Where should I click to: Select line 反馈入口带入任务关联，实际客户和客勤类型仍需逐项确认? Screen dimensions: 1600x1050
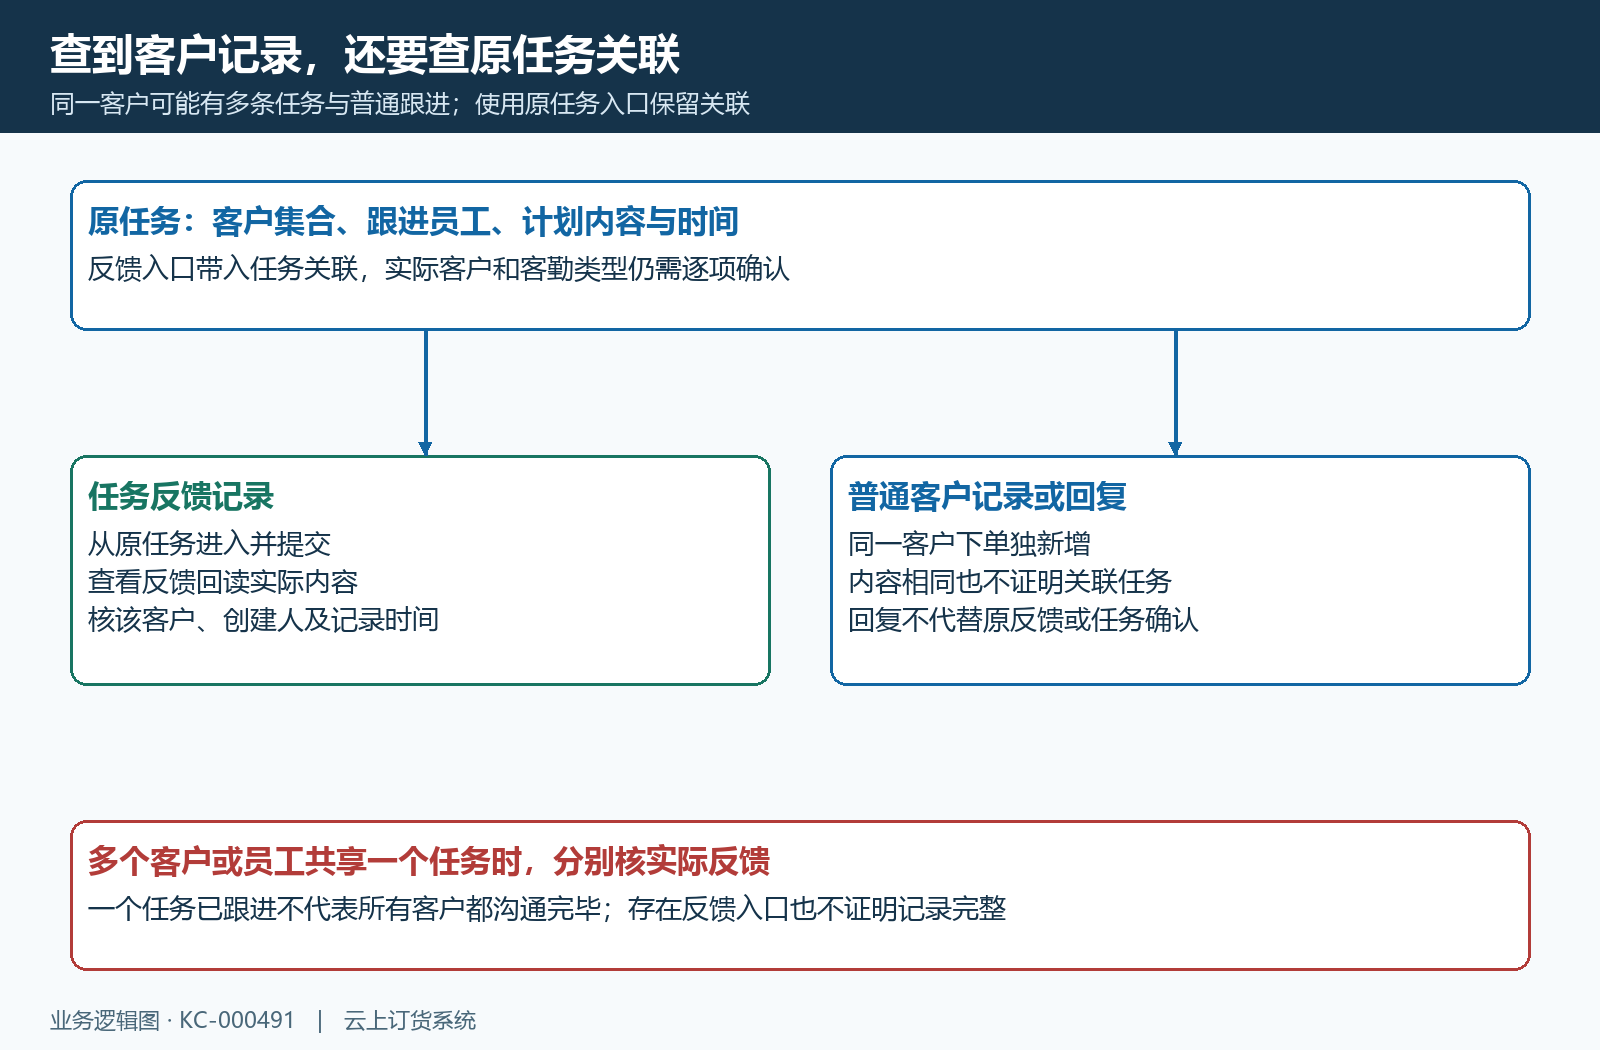click(x=439, y=269)
